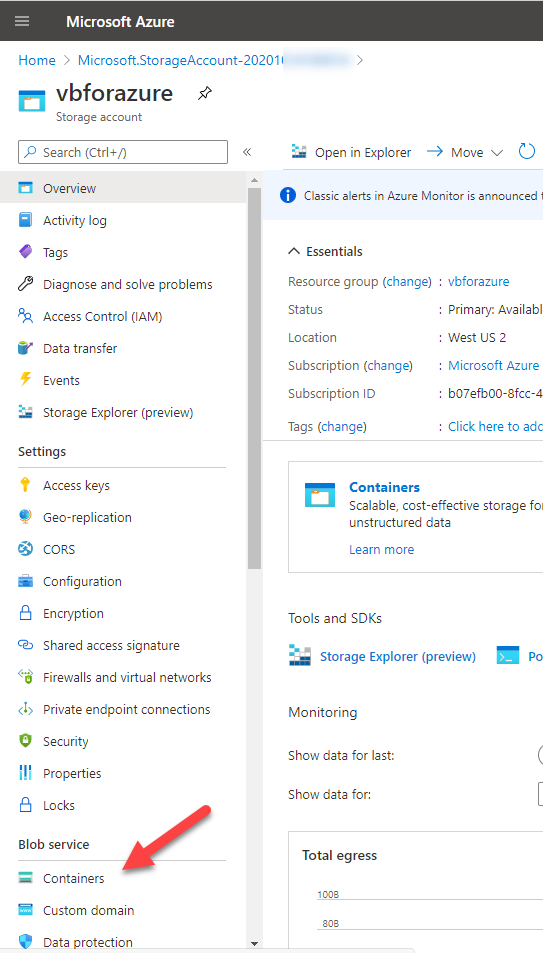
Task: Click the CORS icon
Action: pos(25,549)
